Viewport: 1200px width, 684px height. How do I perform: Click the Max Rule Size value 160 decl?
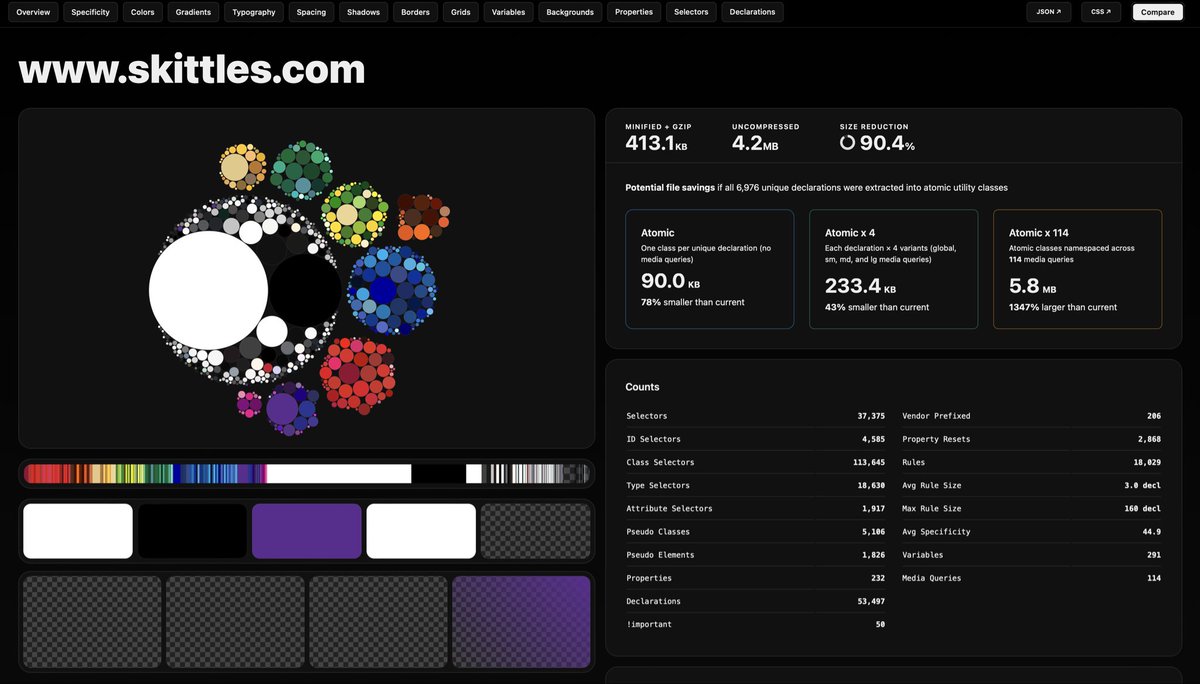click(1142, 508)
